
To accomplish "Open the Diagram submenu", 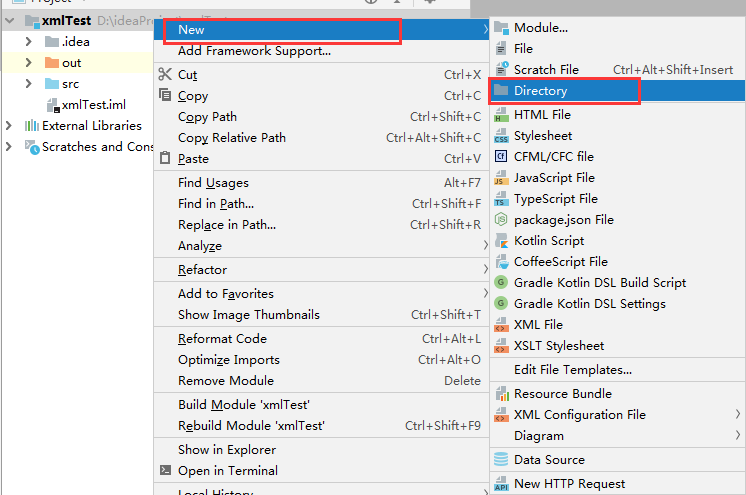I will 539,435.
